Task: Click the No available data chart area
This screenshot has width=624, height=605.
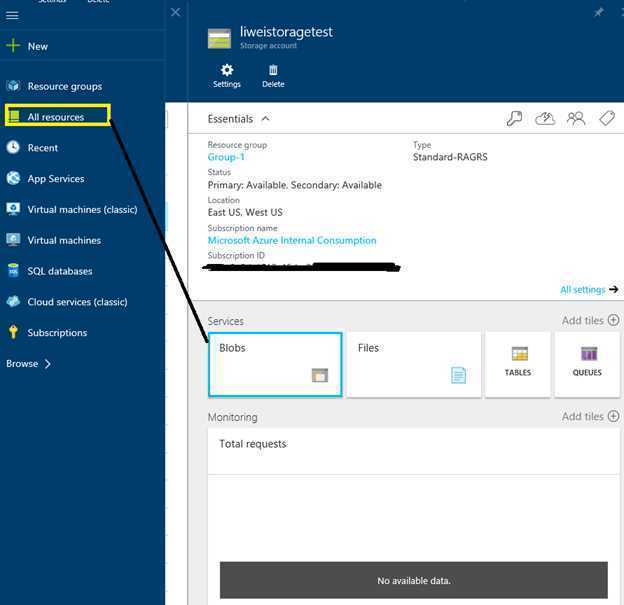Action: 413,580
